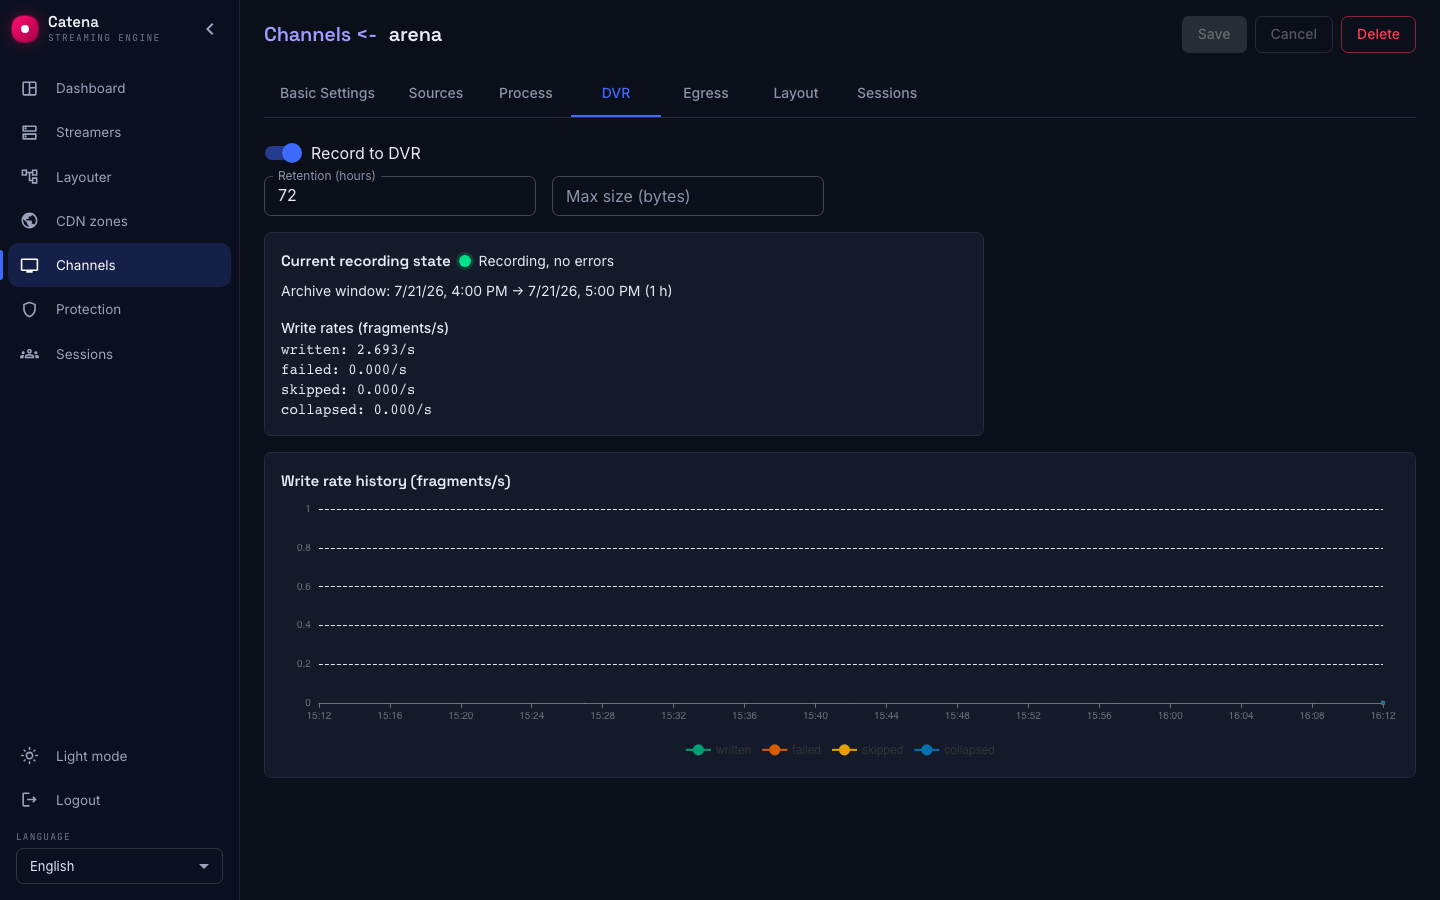Screen dimensions: 1440x900
Task: Click the last data point at 16:12
Action: pos(1383,703)
